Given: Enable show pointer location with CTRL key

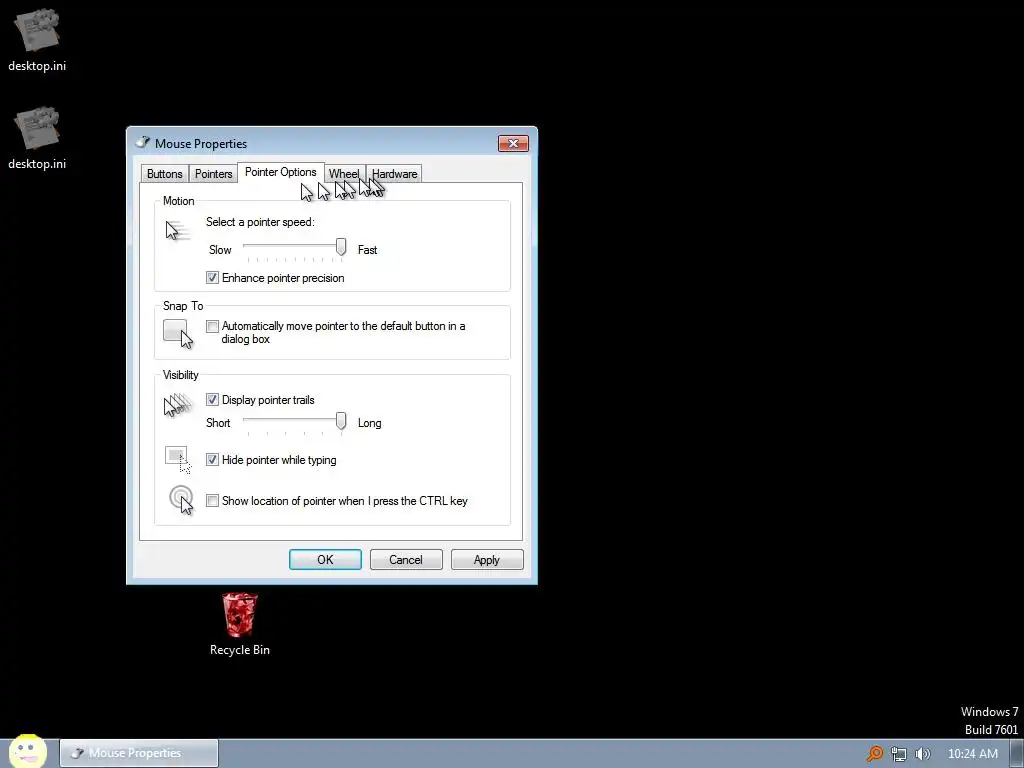Looking at the screenshot, I should coord(212,501).
